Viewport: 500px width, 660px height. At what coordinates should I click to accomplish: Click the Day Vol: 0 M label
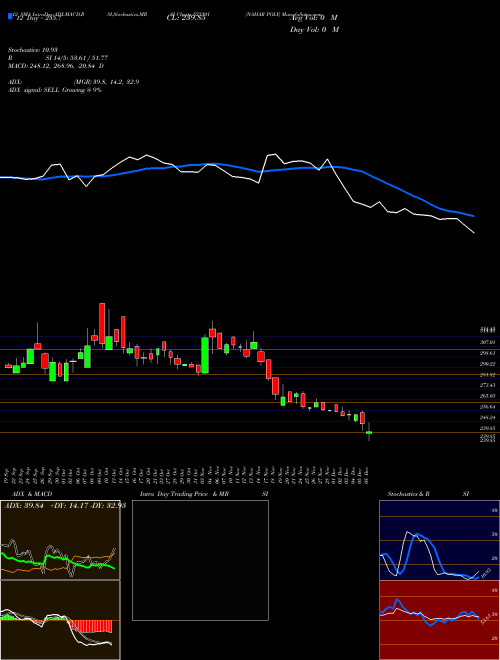(x=314, y=29)
